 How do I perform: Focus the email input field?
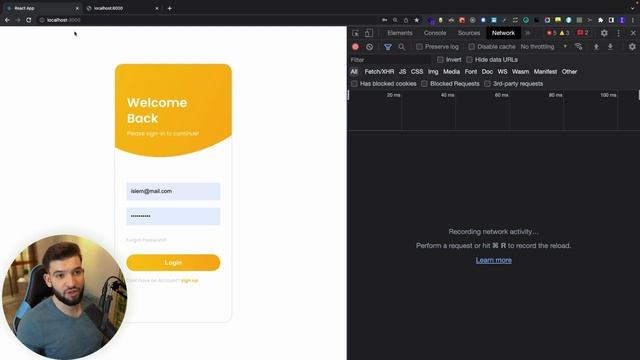coord(173,191)
